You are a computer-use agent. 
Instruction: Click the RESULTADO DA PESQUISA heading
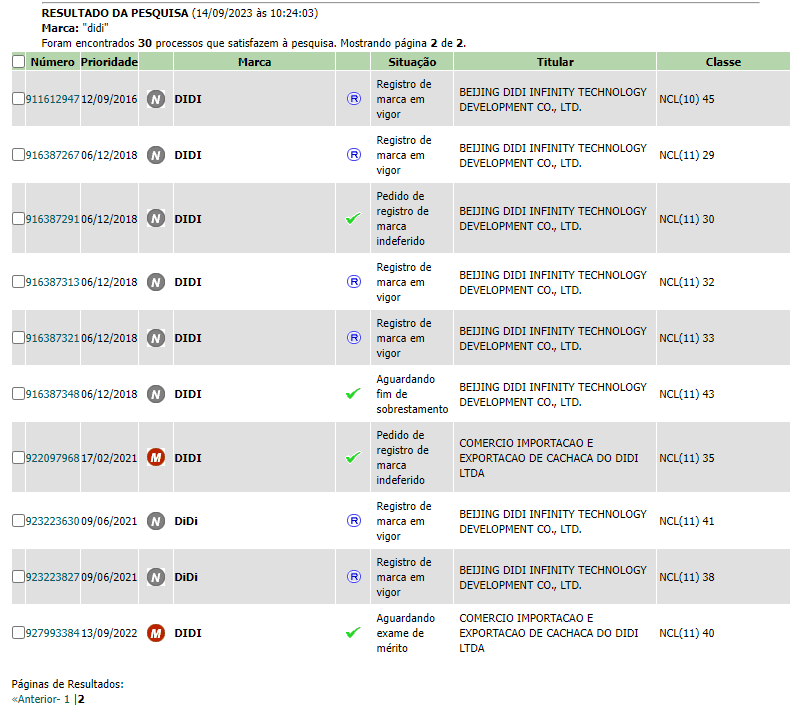tap(115, 13)
